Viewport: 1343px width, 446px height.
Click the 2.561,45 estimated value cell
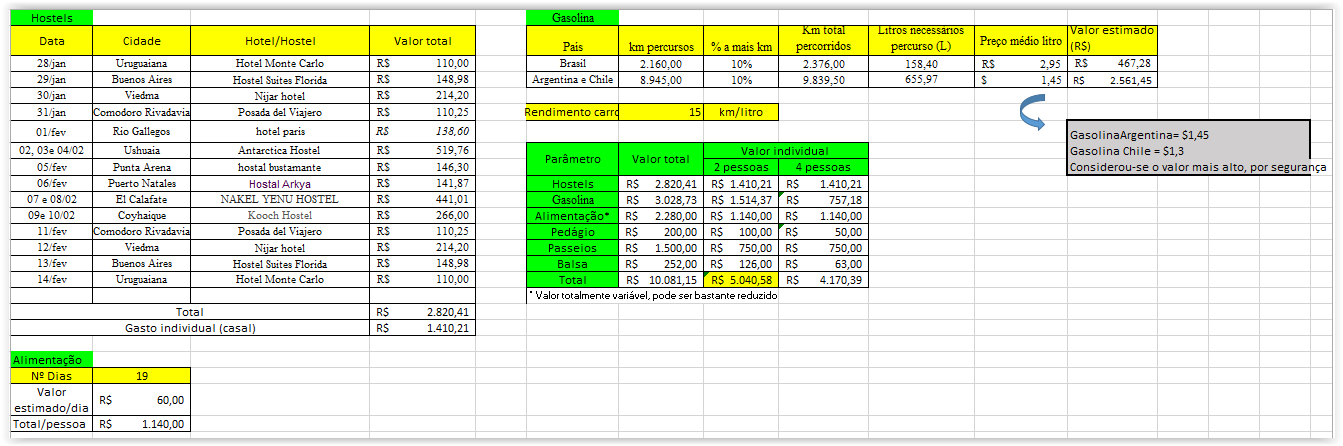click(x=1113, y=79)
